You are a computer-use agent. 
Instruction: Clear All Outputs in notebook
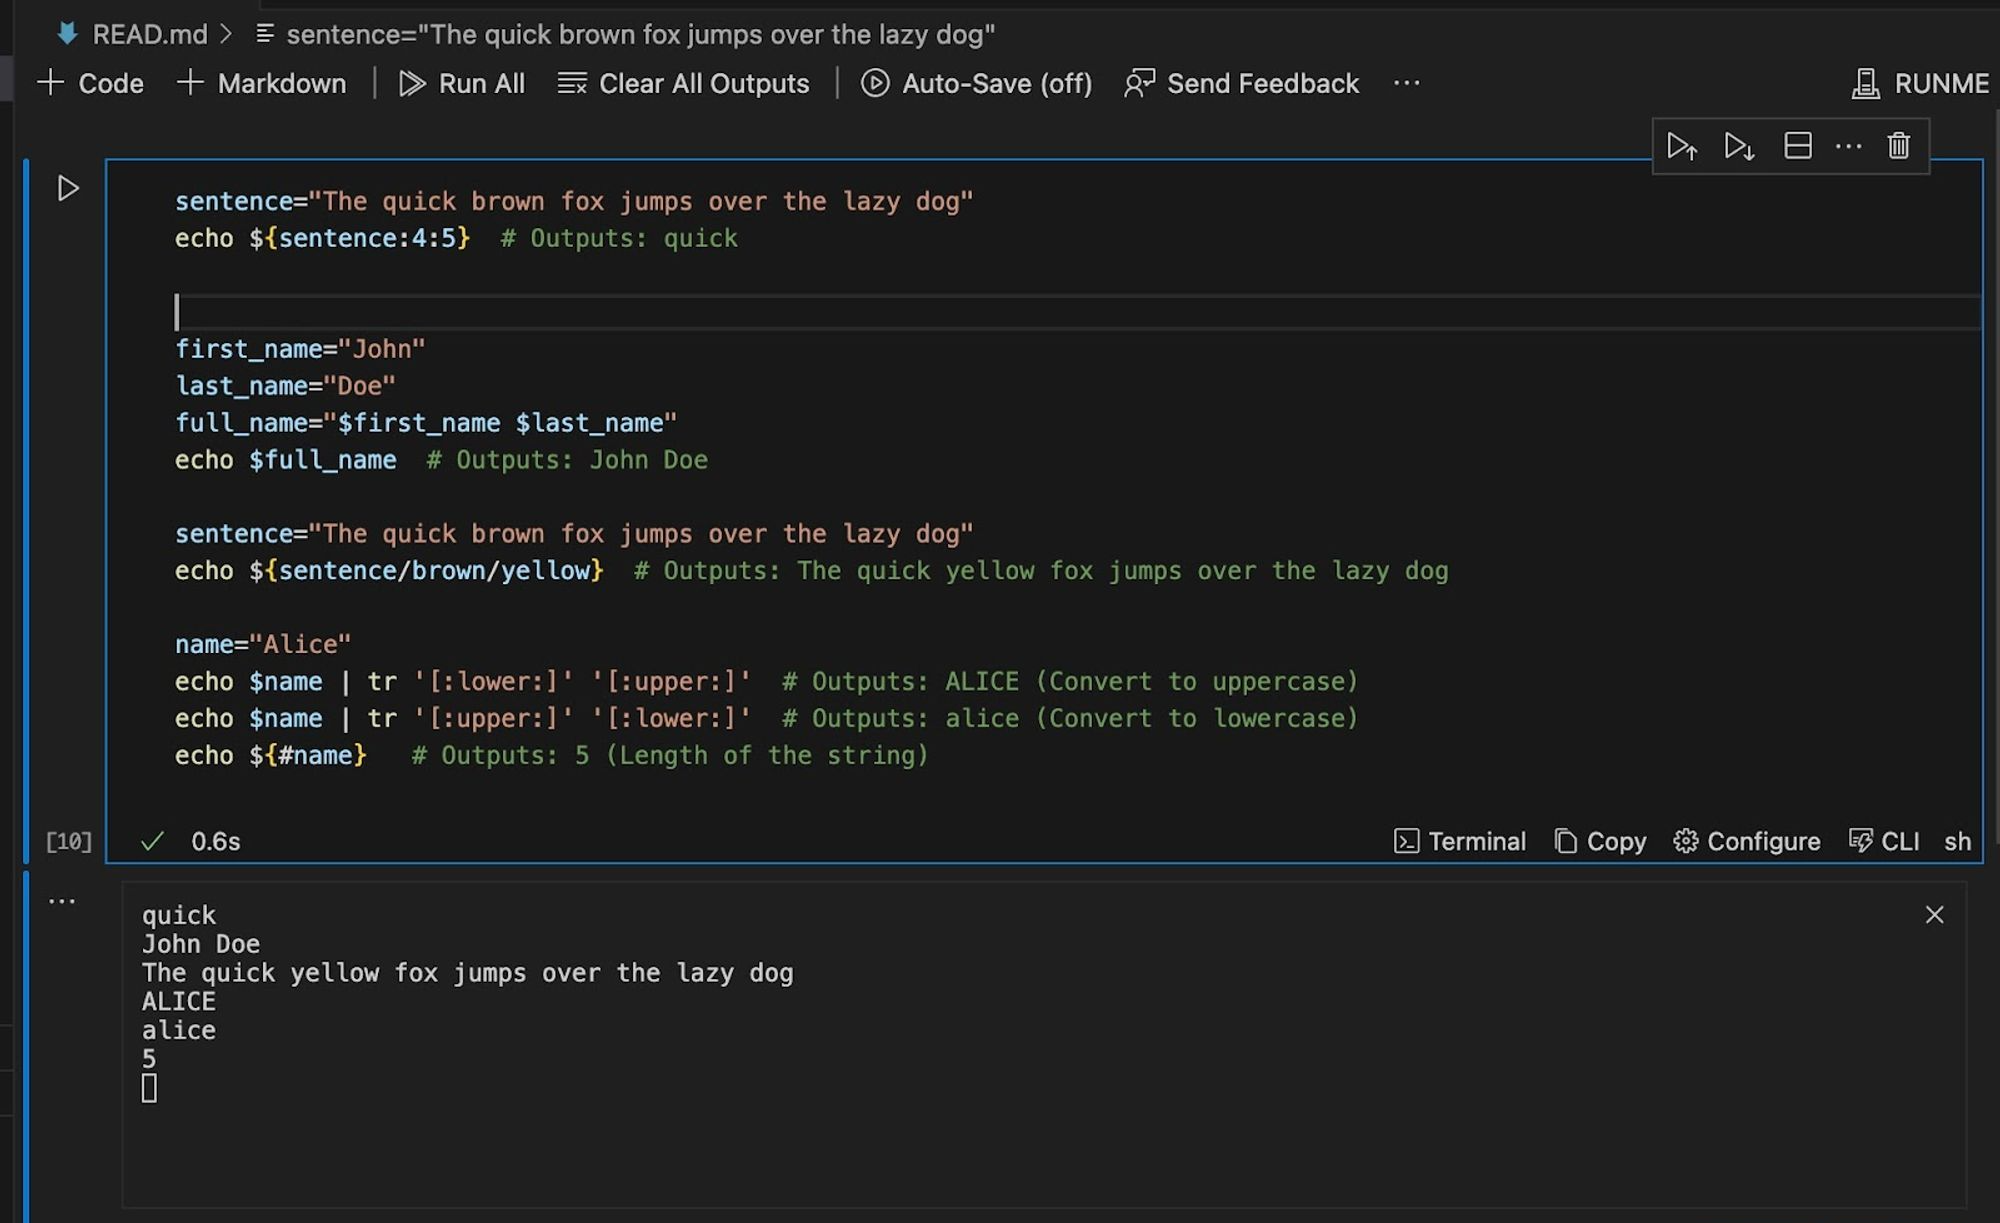(x=684, y=83)
